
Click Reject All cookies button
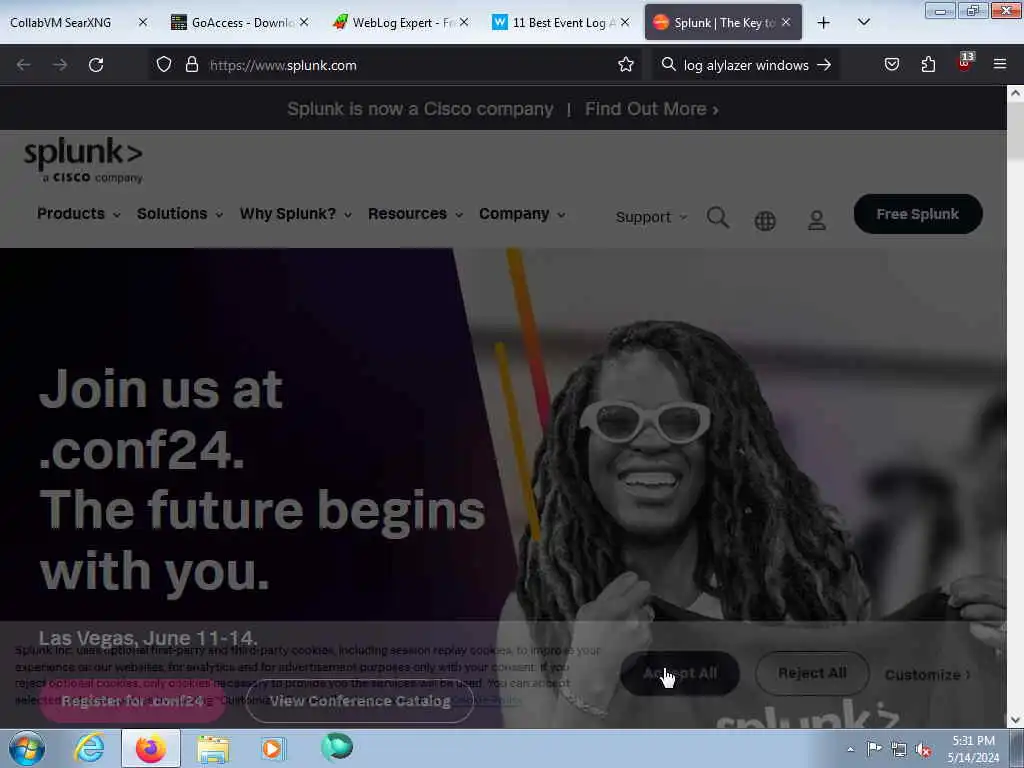pos(812,673)
